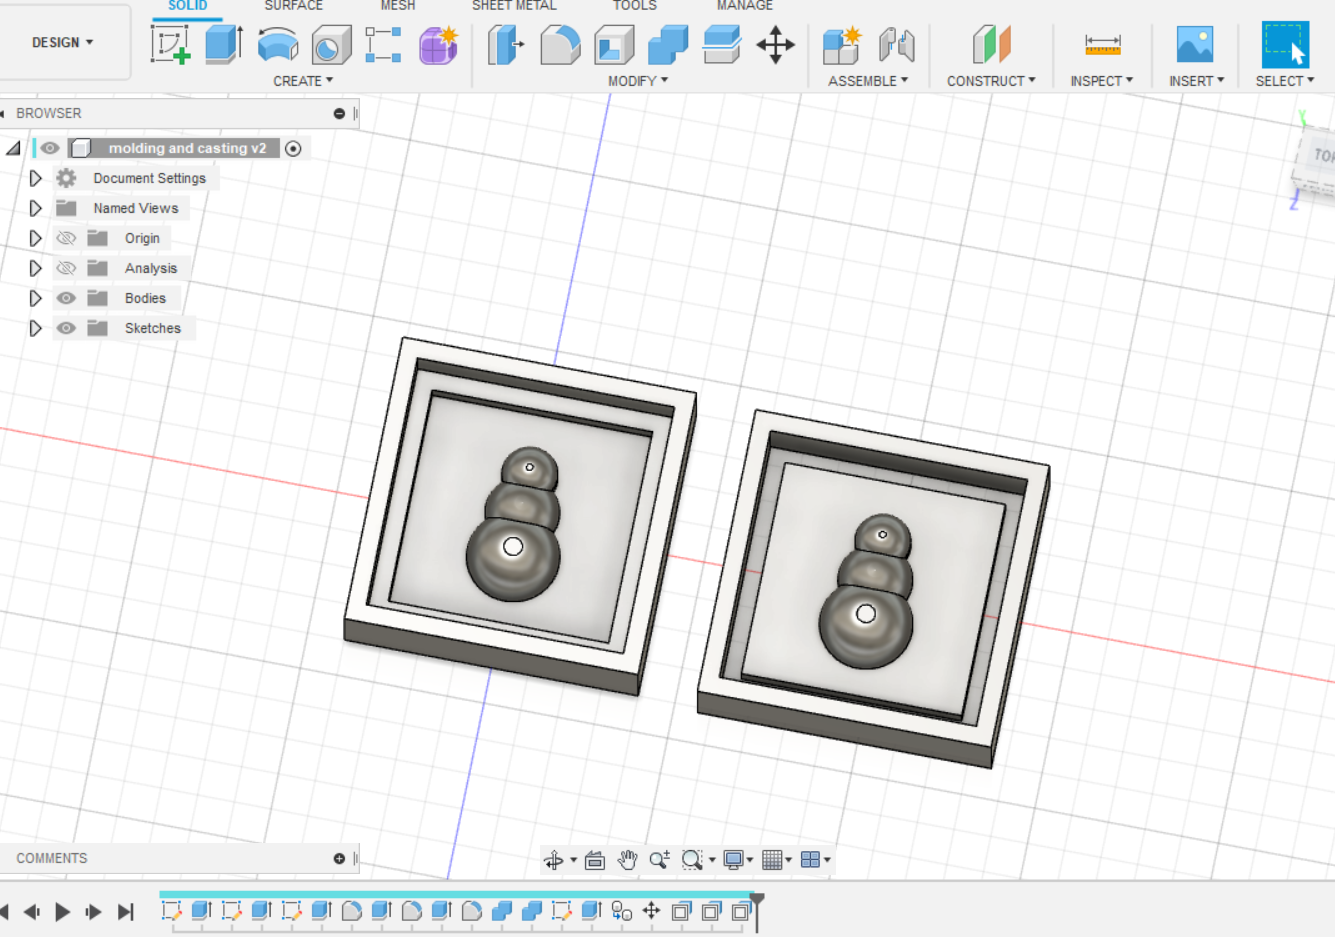Hide the Sketches folder
This screenshot has width=1335, height=937.
(66, 328)
